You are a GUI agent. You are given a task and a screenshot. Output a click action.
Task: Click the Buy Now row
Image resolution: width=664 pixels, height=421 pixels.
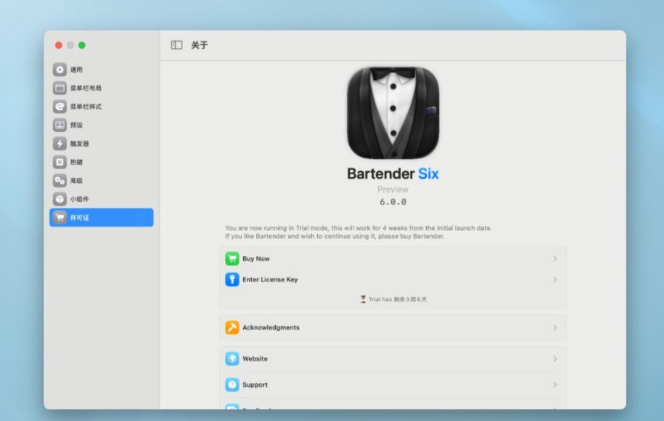393,258
